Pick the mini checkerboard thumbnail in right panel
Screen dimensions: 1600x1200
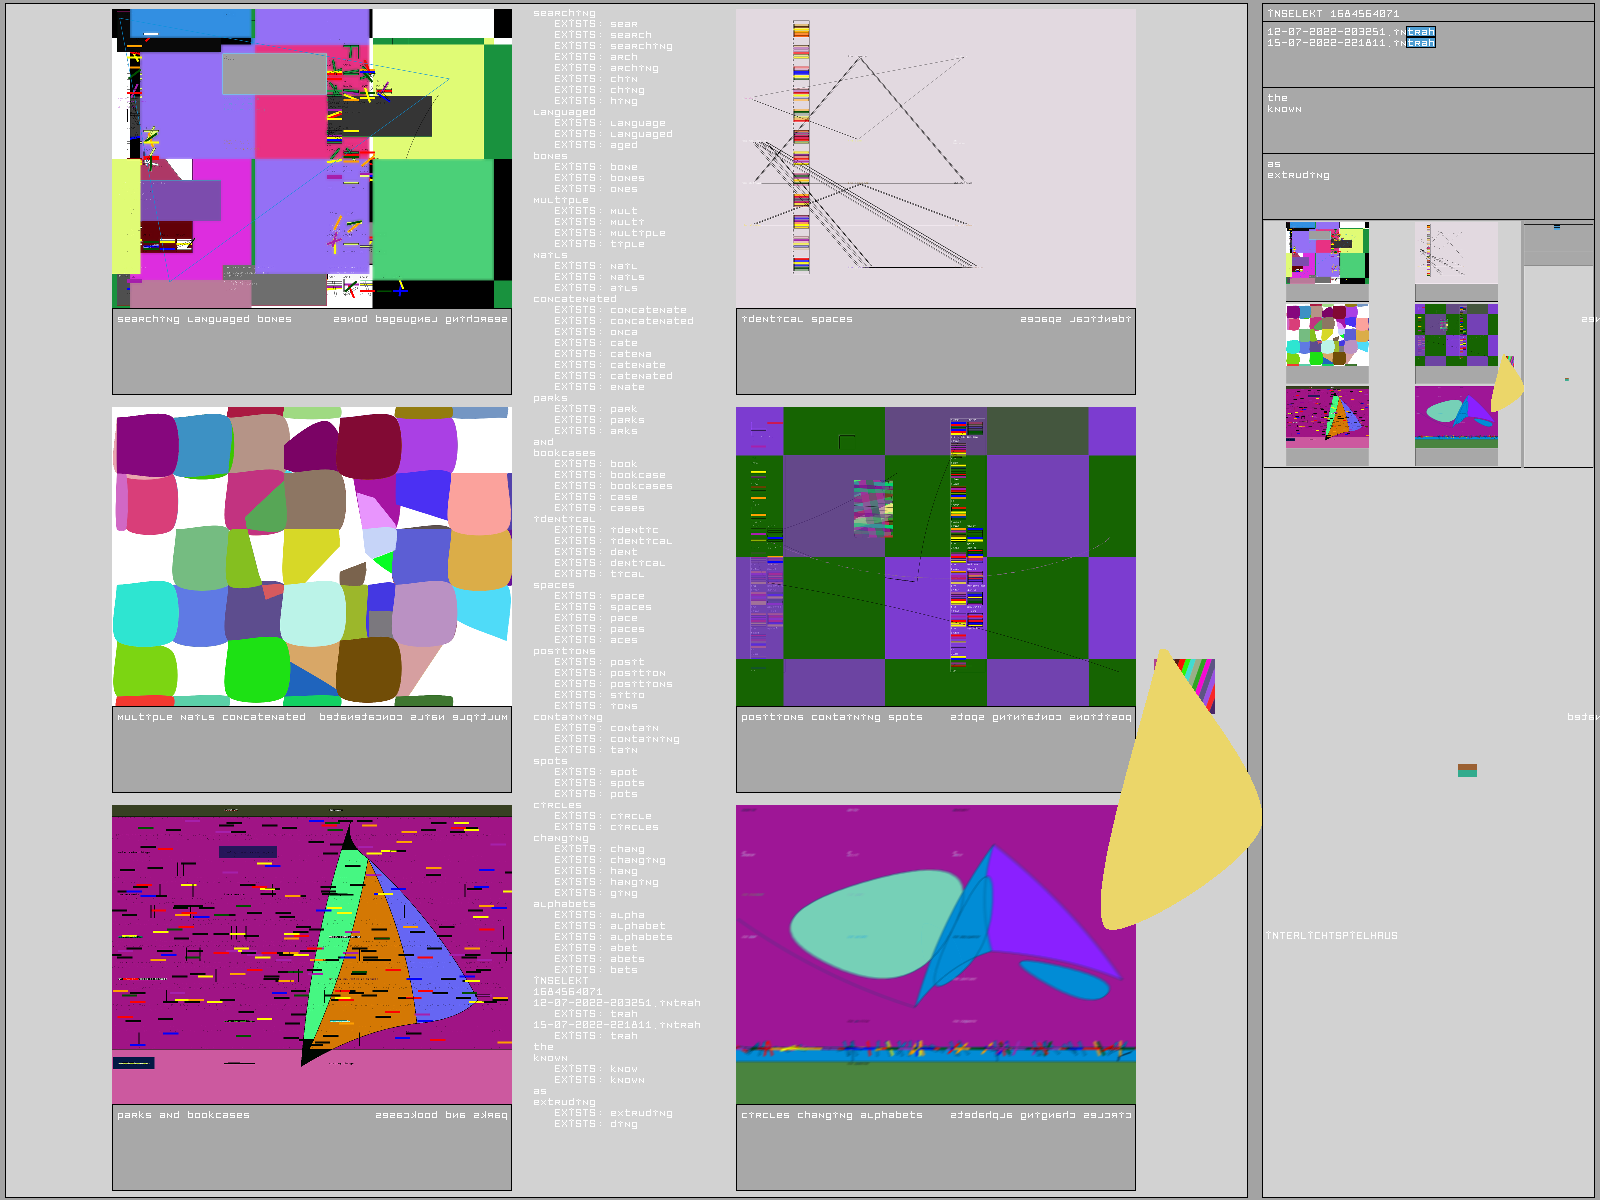point(1456,335)
